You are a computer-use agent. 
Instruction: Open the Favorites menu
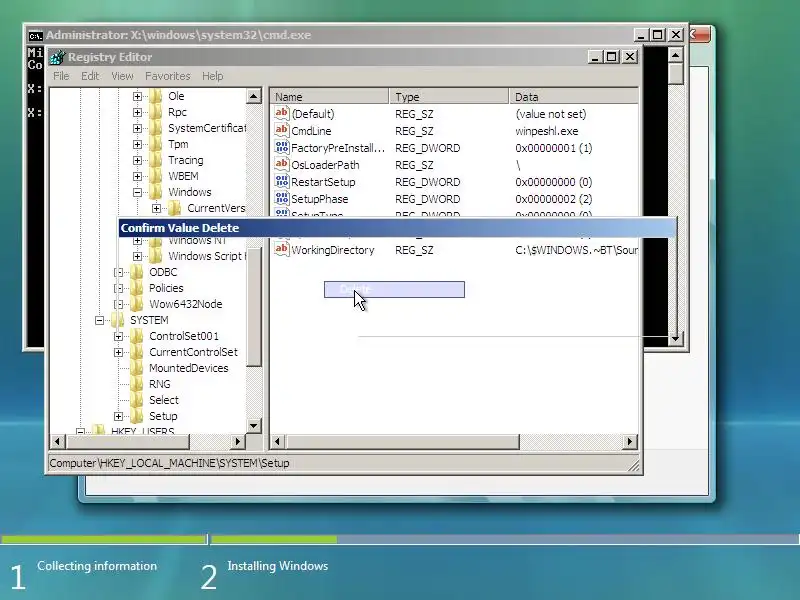pos(167,76)
